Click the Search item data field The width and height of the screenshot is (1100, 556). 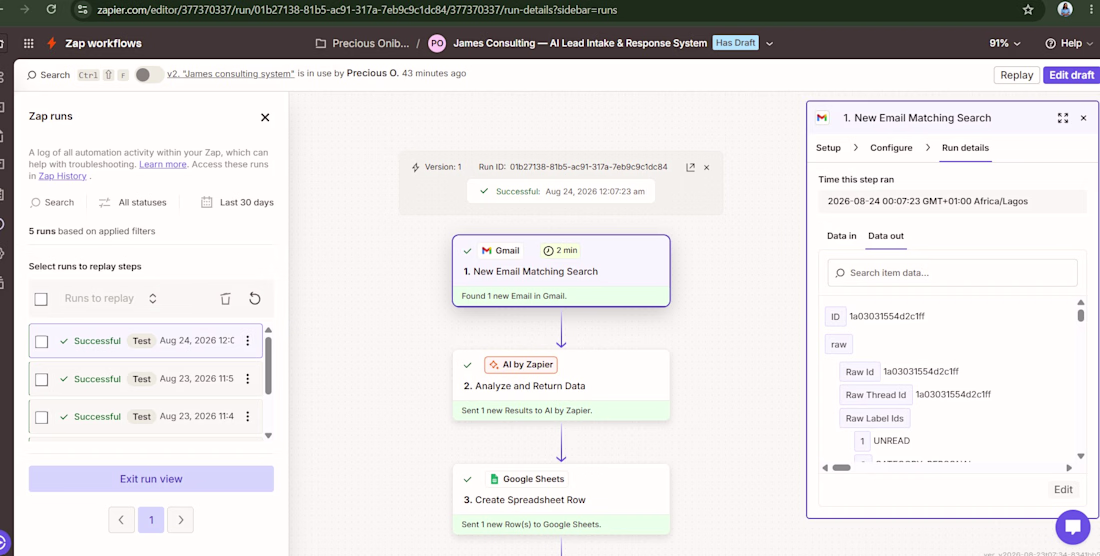click(x=952, y=273)
